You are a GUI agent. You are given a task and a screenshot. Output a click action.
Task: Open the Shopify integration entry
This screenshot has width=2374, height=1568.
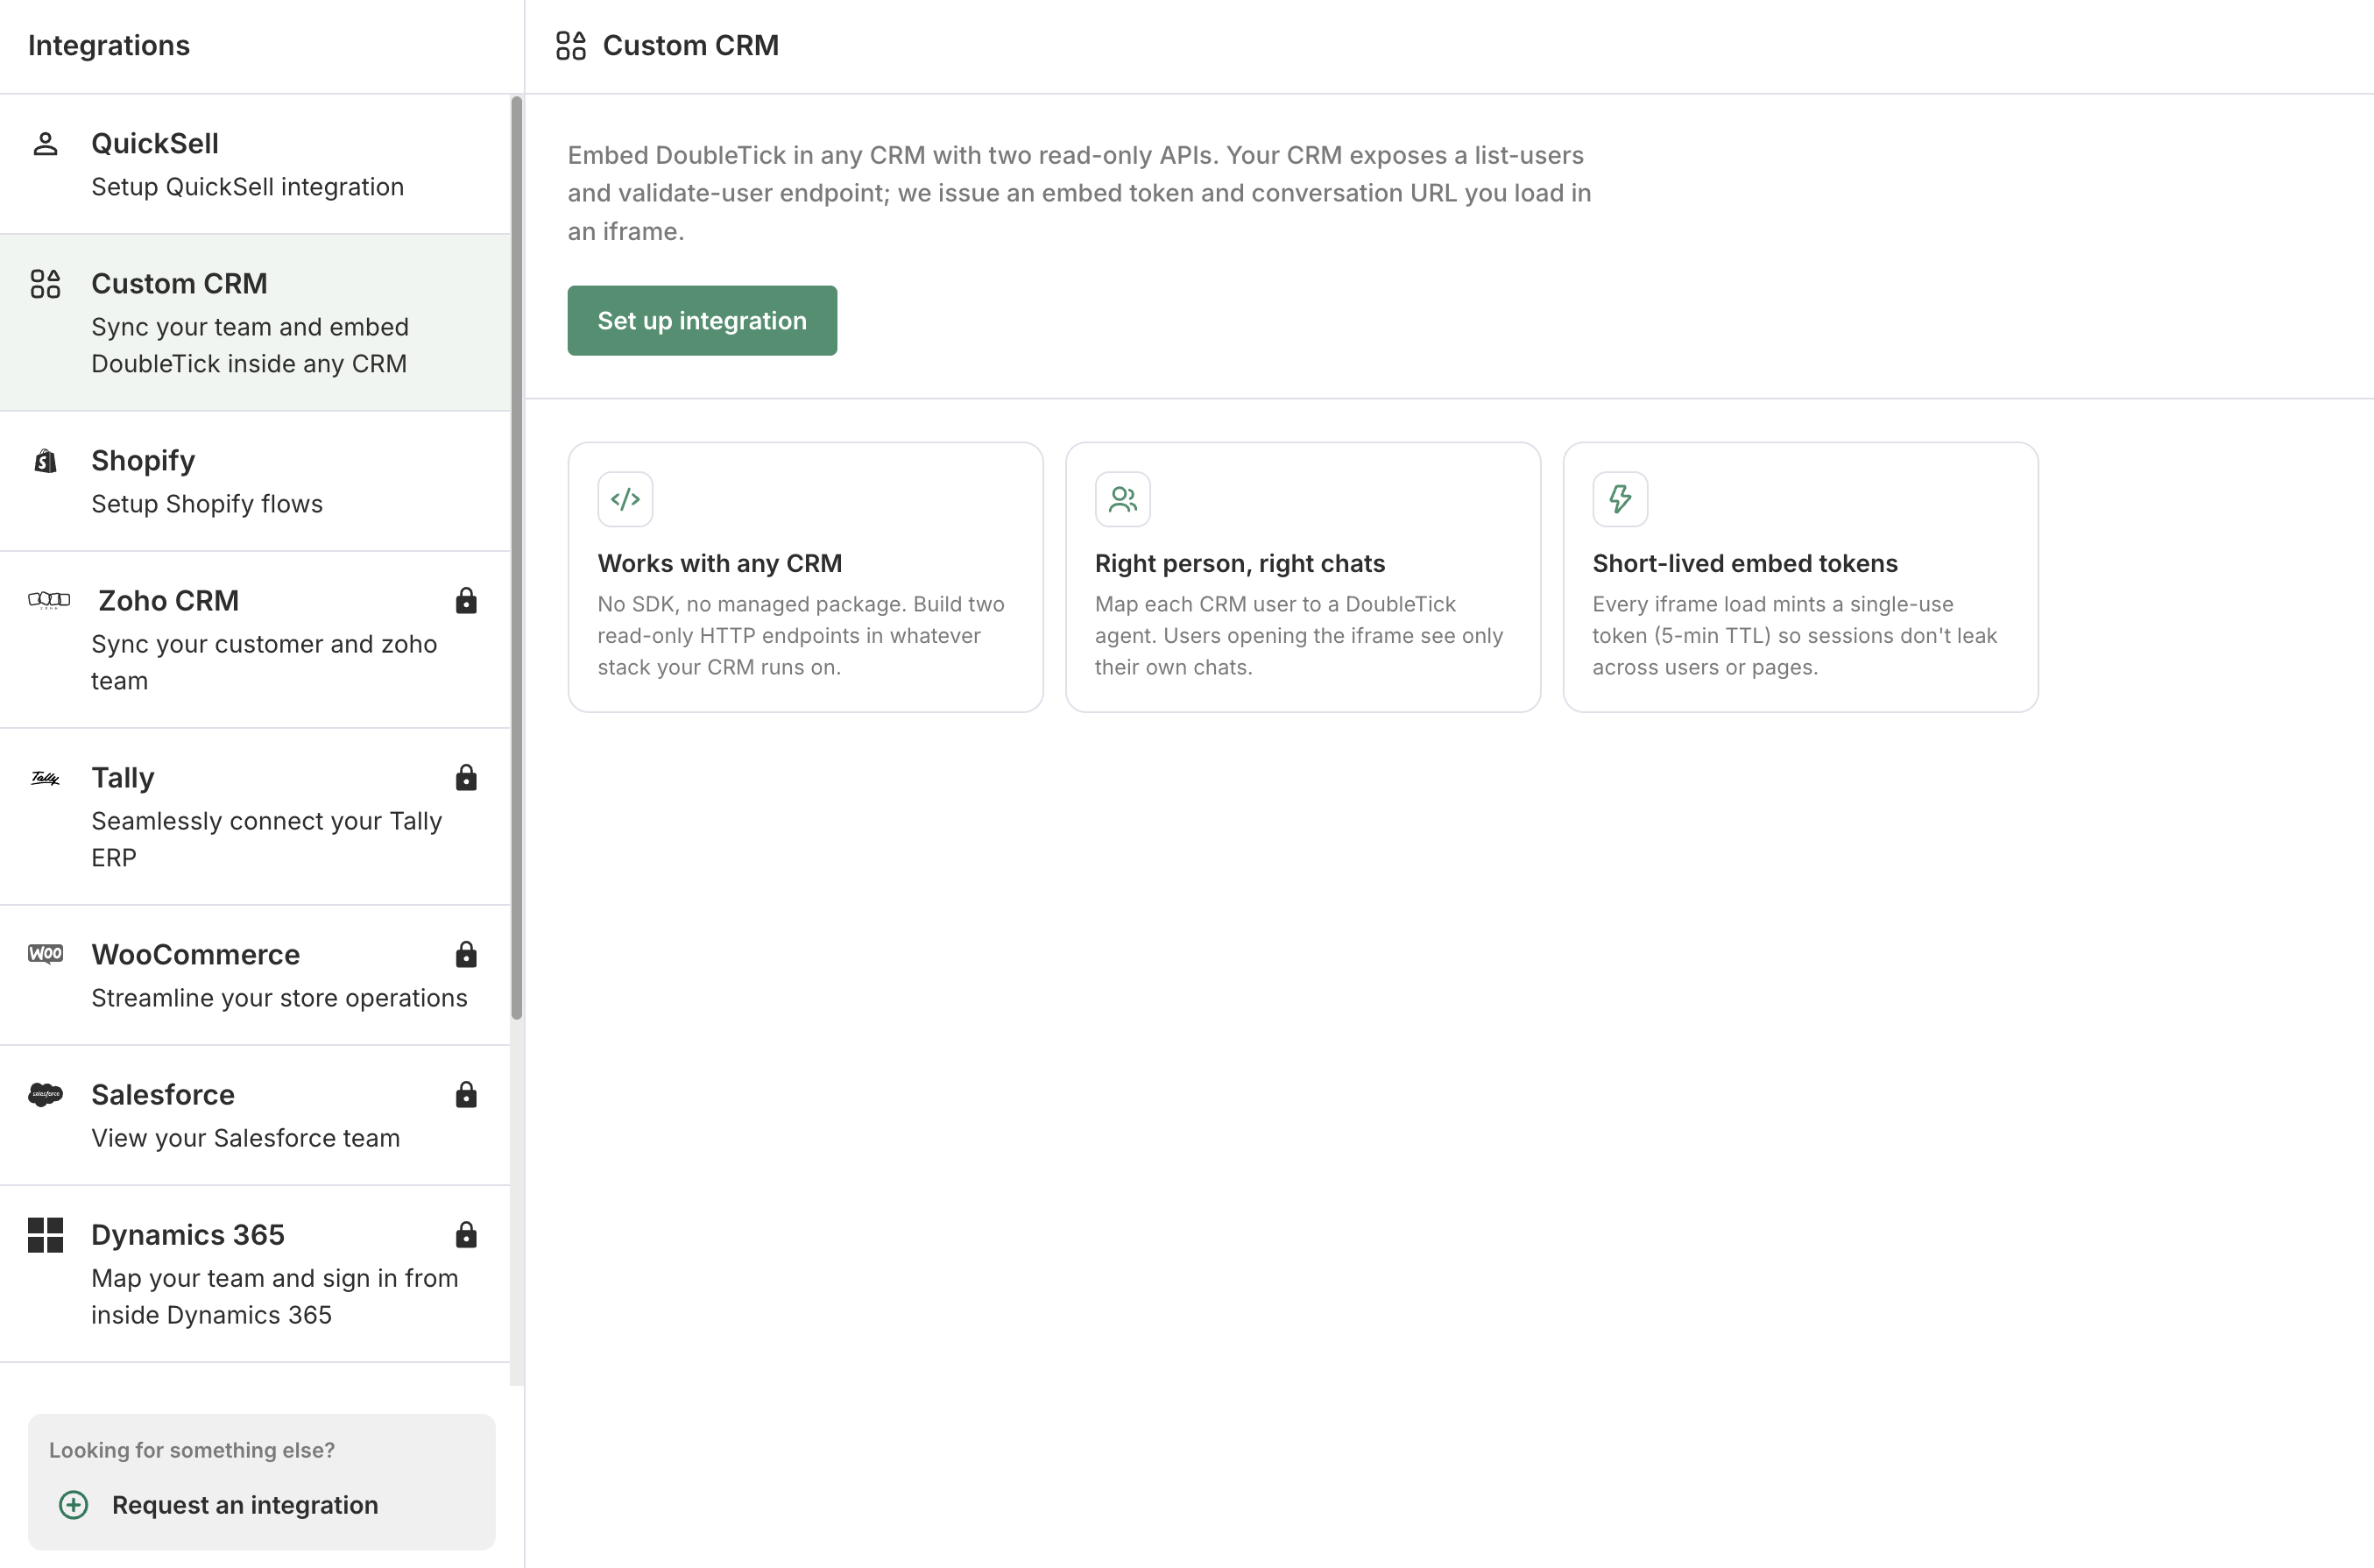(x=255, y=481)
